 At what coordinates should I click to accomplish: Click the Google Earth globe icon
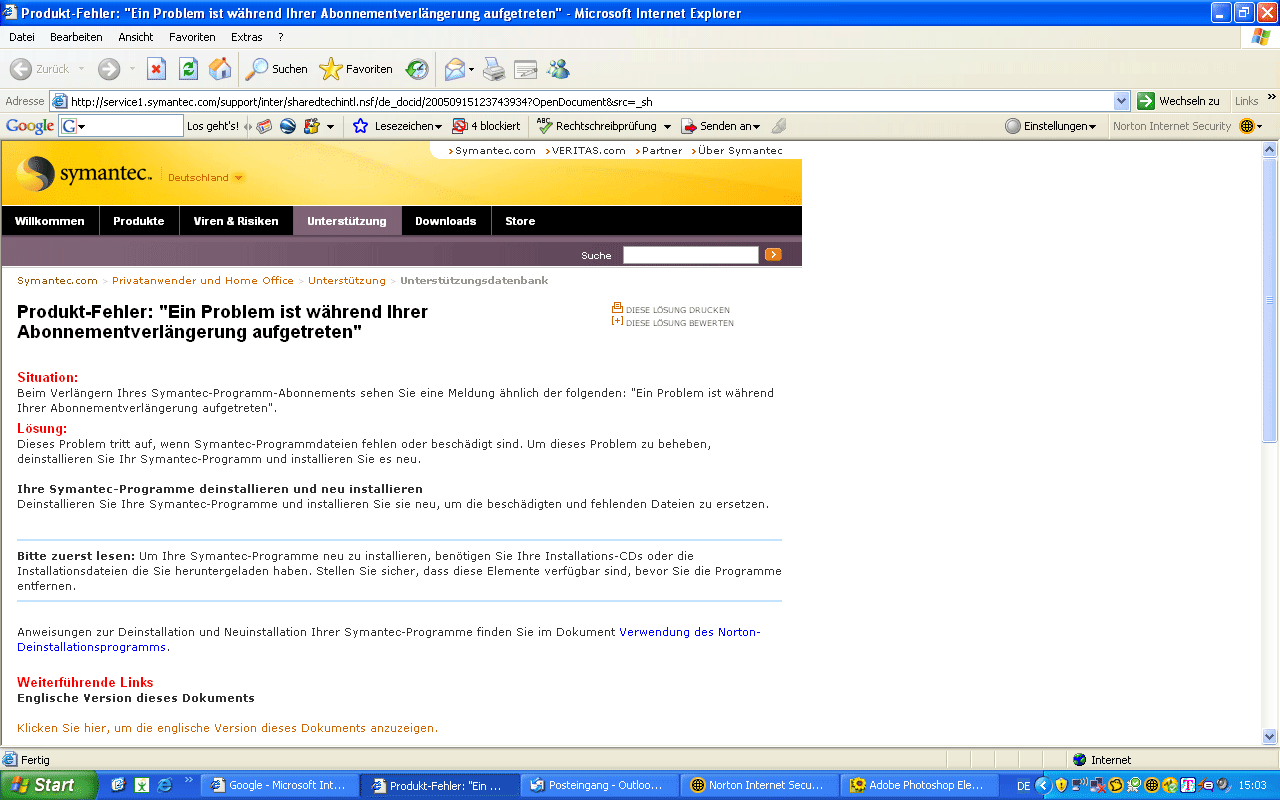288,126
